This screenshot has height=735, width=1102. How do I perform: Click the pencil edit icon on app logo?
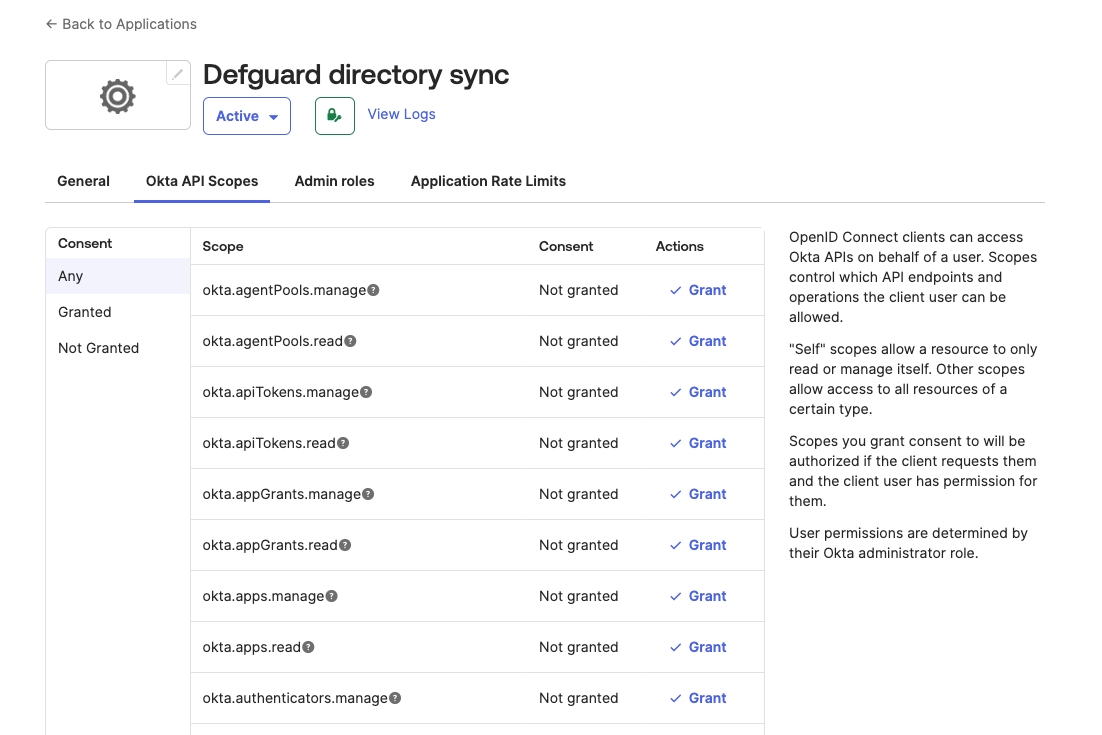[178, 73]
